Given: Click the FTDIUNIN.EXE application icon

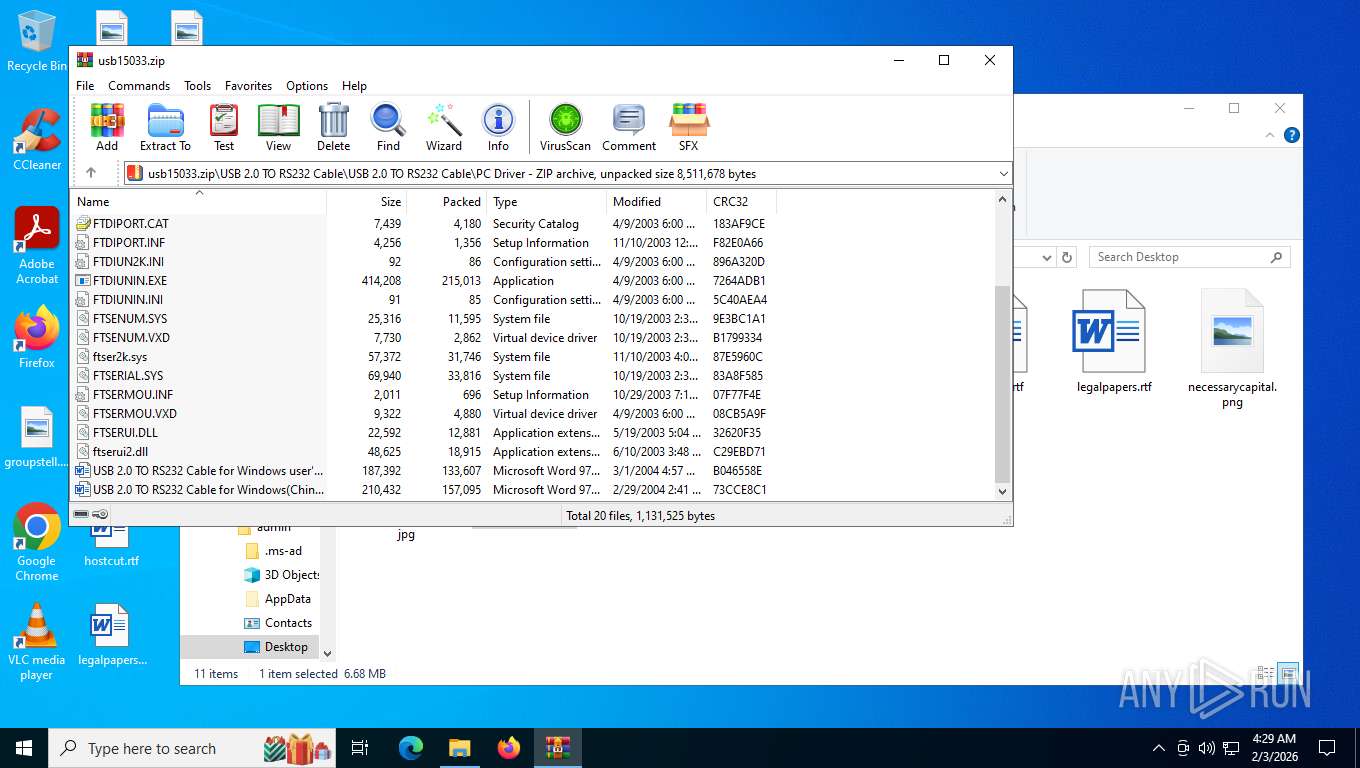Looking at the screenshot, I should tap(84, 281).
